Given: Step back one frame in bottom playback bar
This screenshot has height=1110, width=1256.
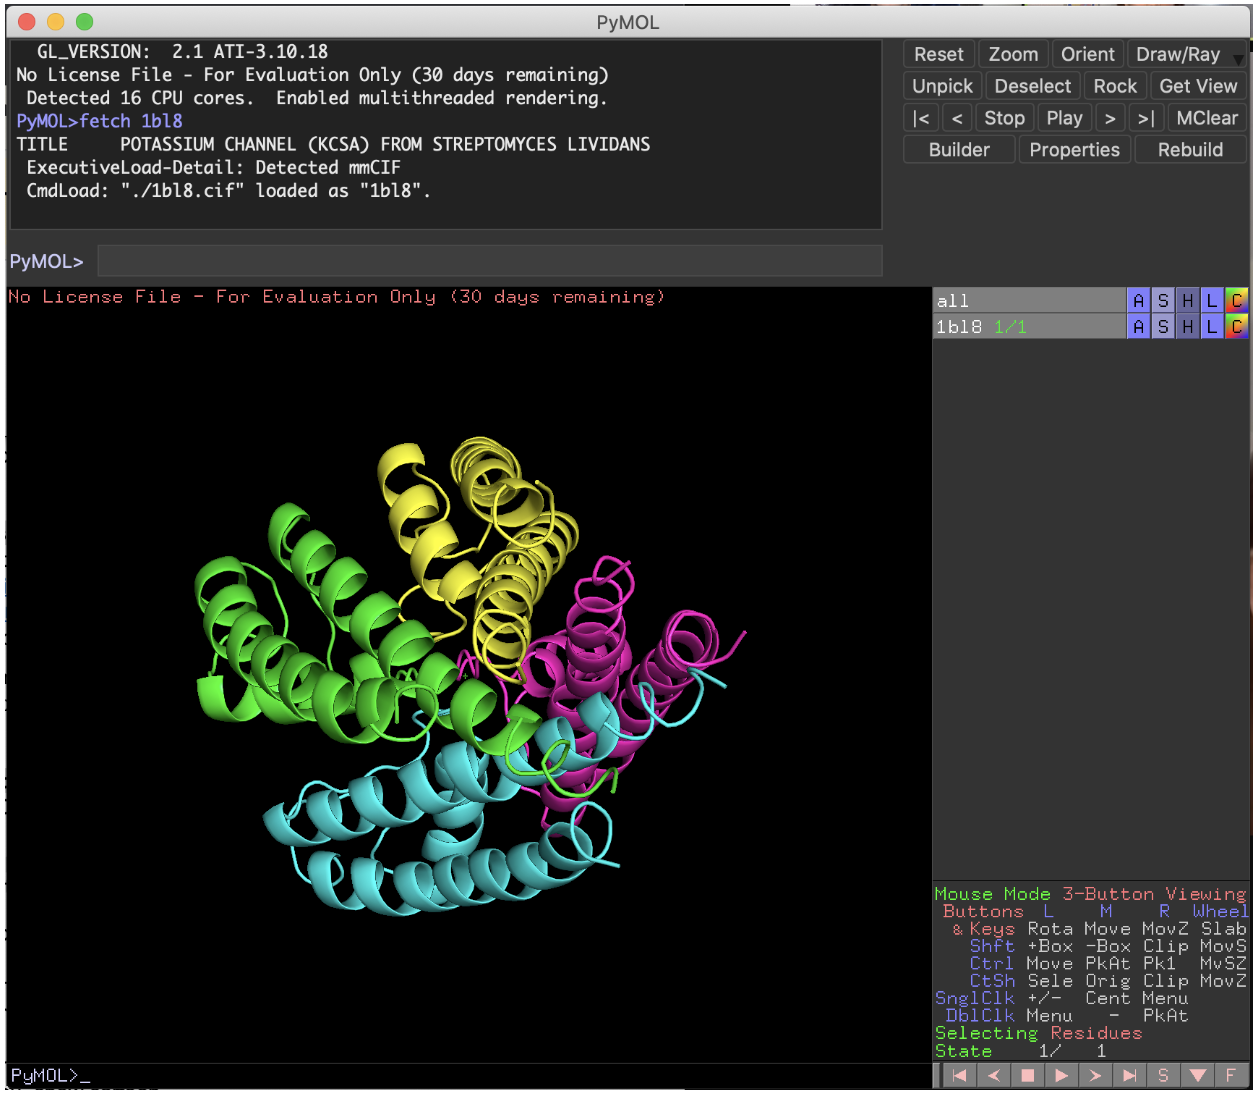Looking at the screenshot, I should coord(994,1076).
